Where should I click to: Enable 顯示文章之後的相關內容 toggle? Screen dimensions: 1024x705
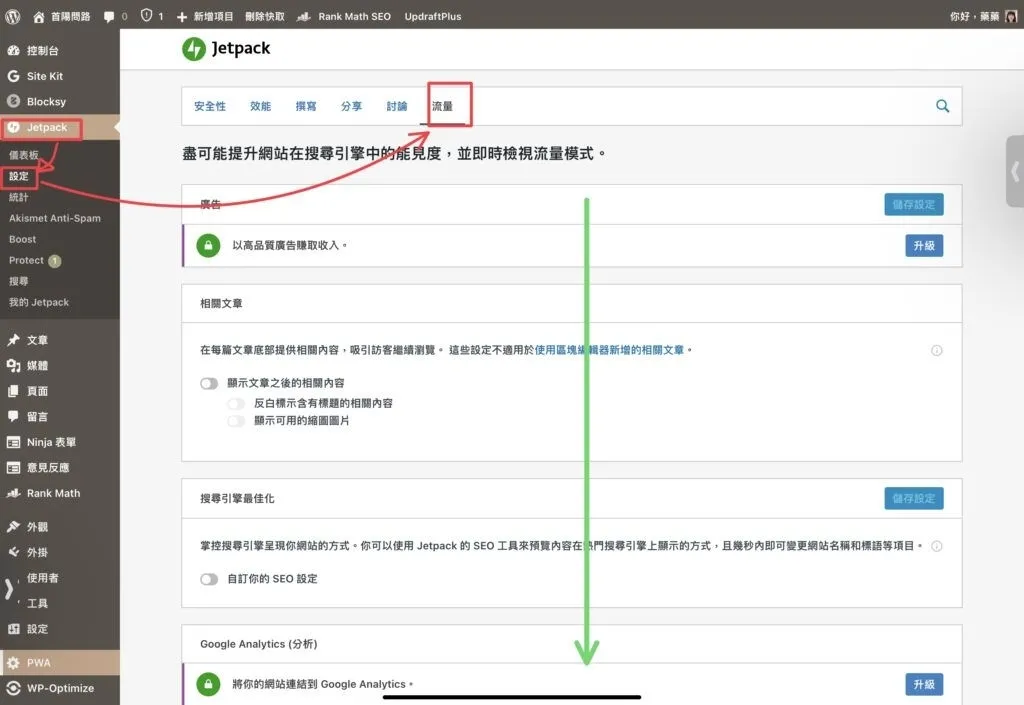pyautogui.click(x=209, y=383)
